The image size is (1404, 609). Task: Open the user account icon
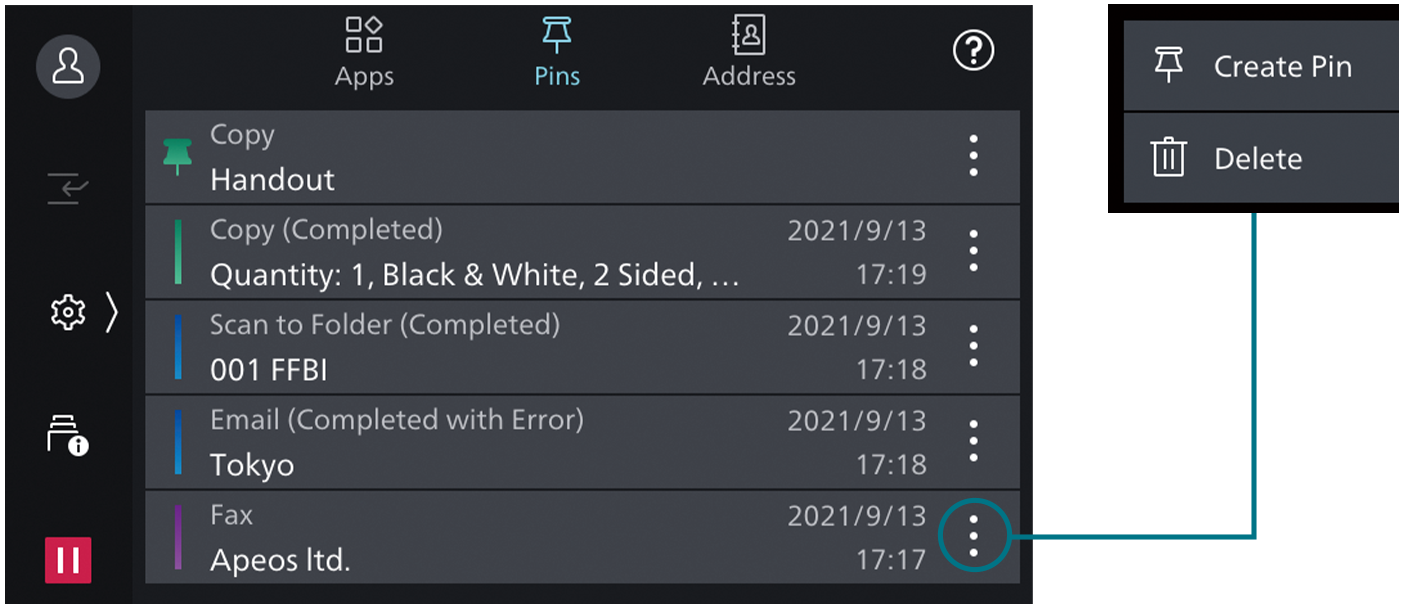pos(68,66)
